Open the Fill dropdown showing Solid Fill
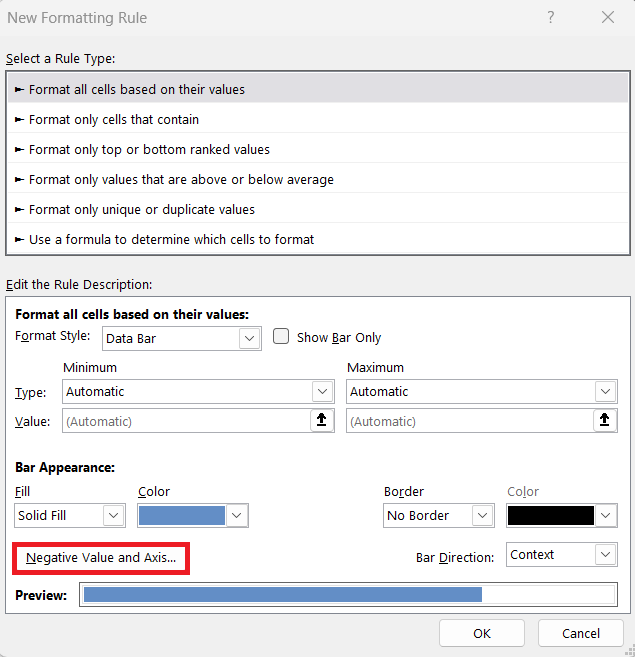 click(x=70, y=515)
